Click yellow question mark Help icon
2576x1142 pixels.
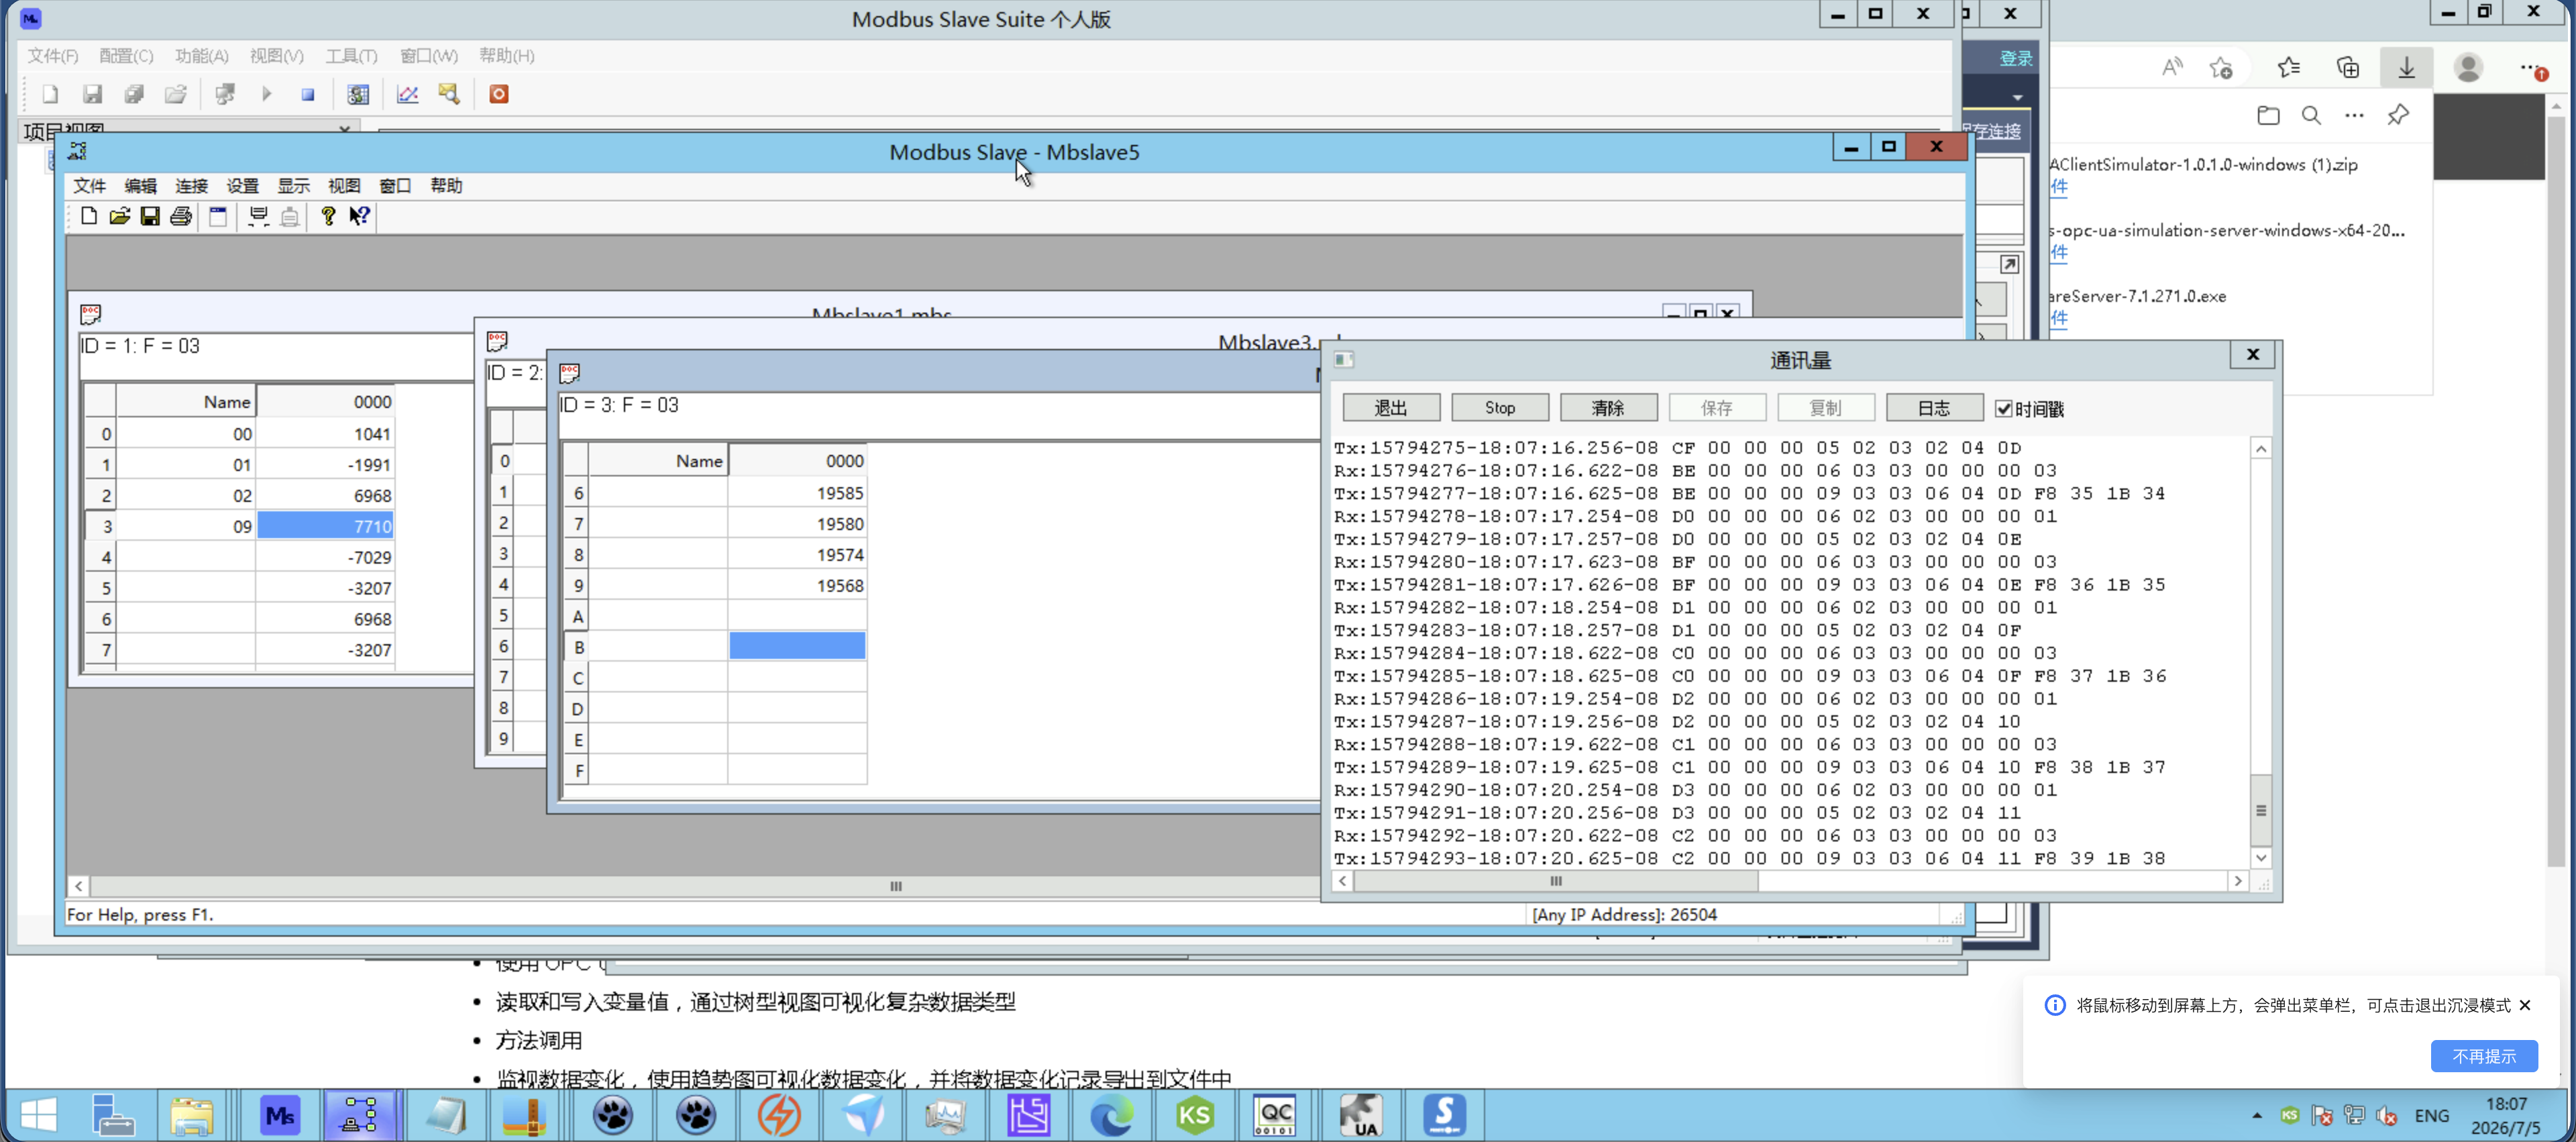(328, 216)
